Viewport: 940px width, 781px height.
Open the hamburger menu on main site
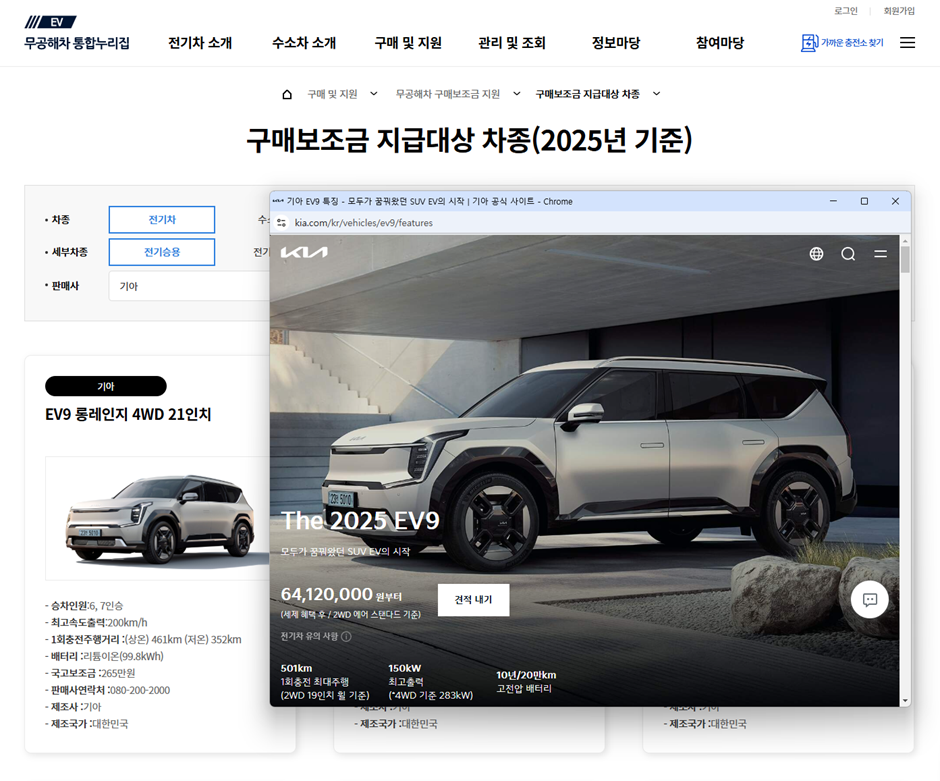point(907,43)
